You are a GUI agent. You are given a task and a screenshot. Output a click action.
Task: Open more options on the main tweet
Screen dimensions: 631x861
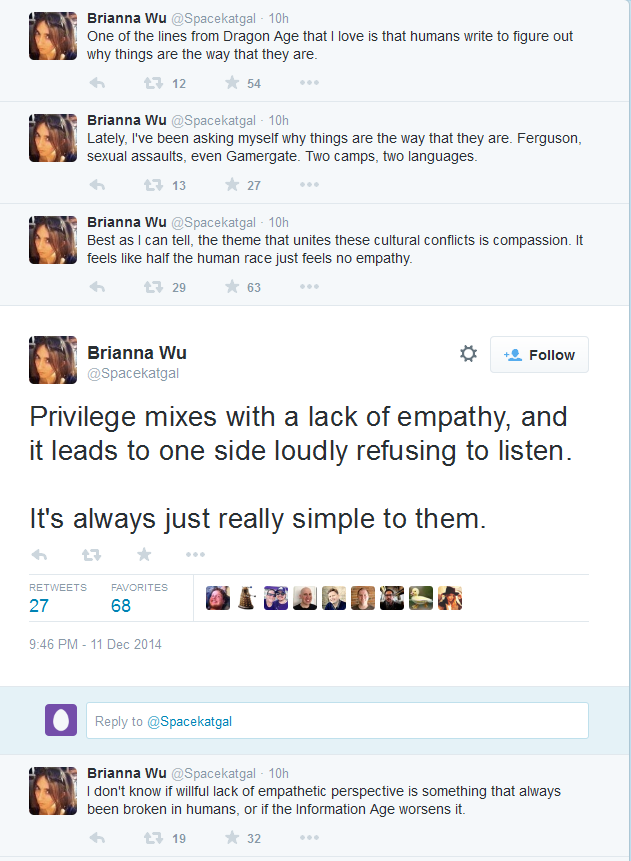point(196,555)
